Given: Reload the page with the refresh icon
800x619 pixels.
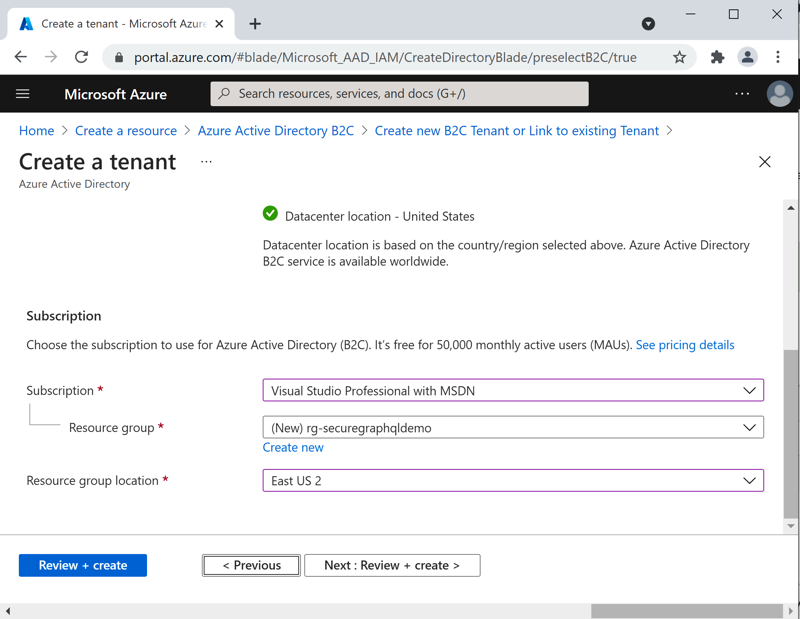Looking at the screenshot, I should pyautogui.click(x=82, y=57).
